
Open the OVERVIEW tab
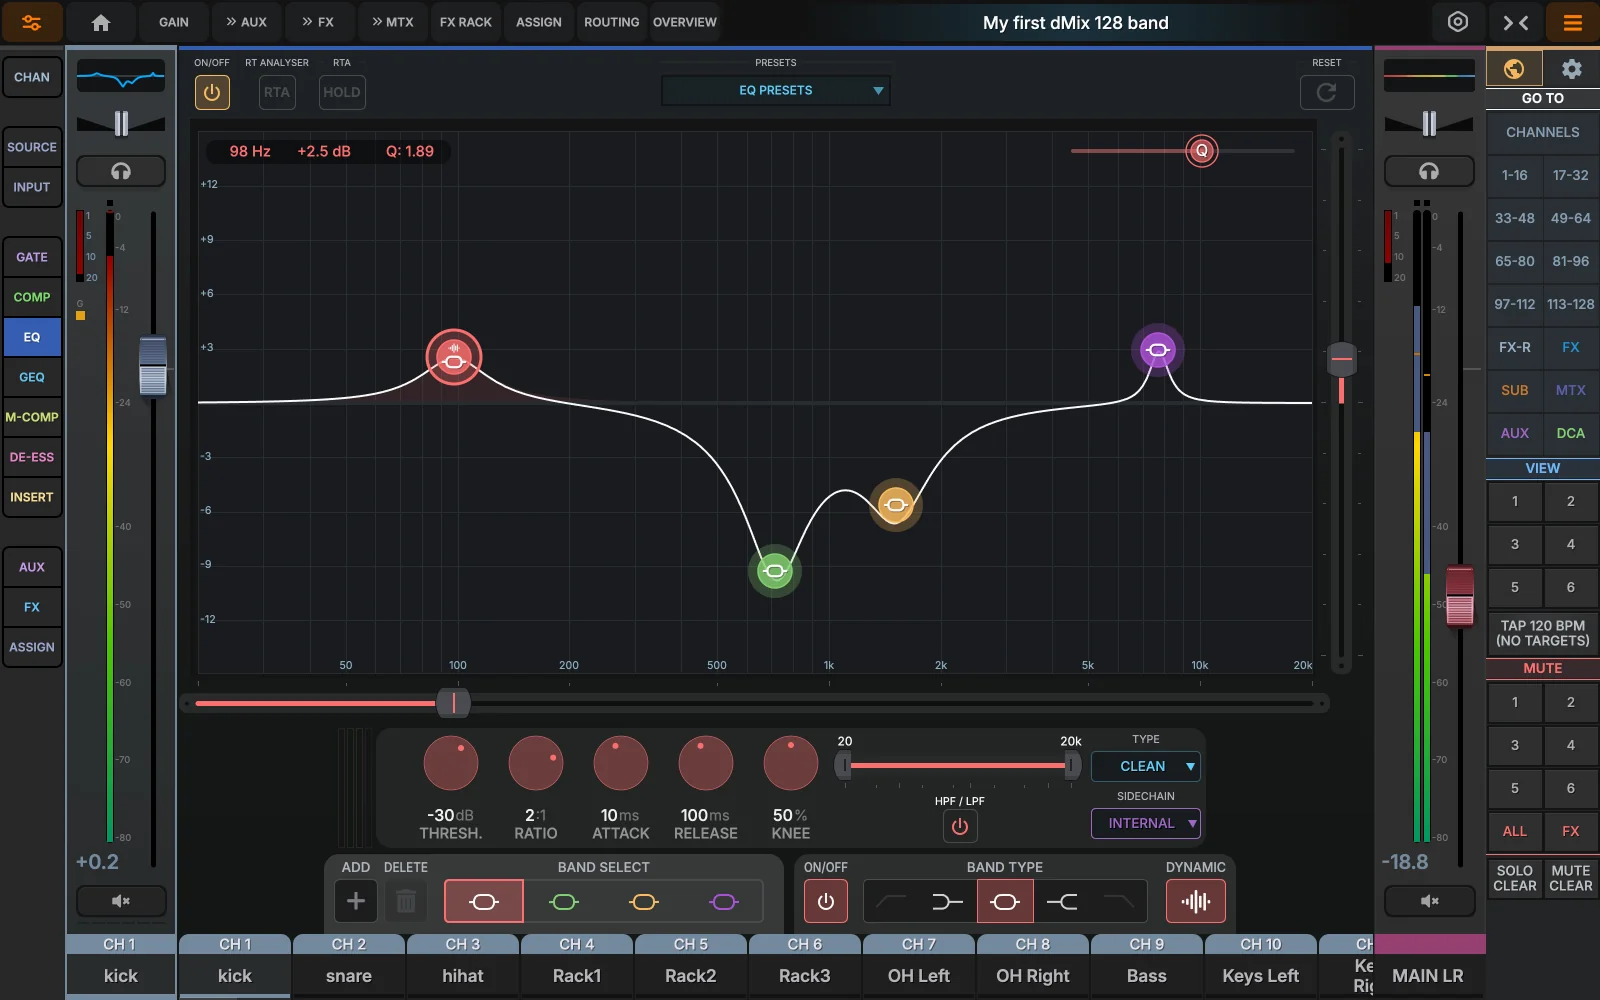(x=685, y=22)
